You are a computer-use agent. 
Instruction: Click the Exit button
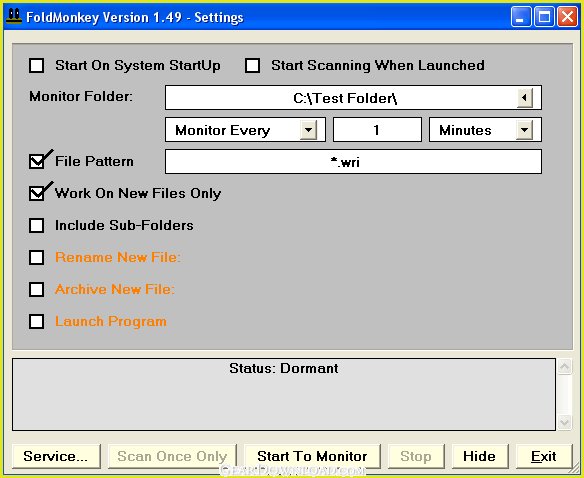544,456
